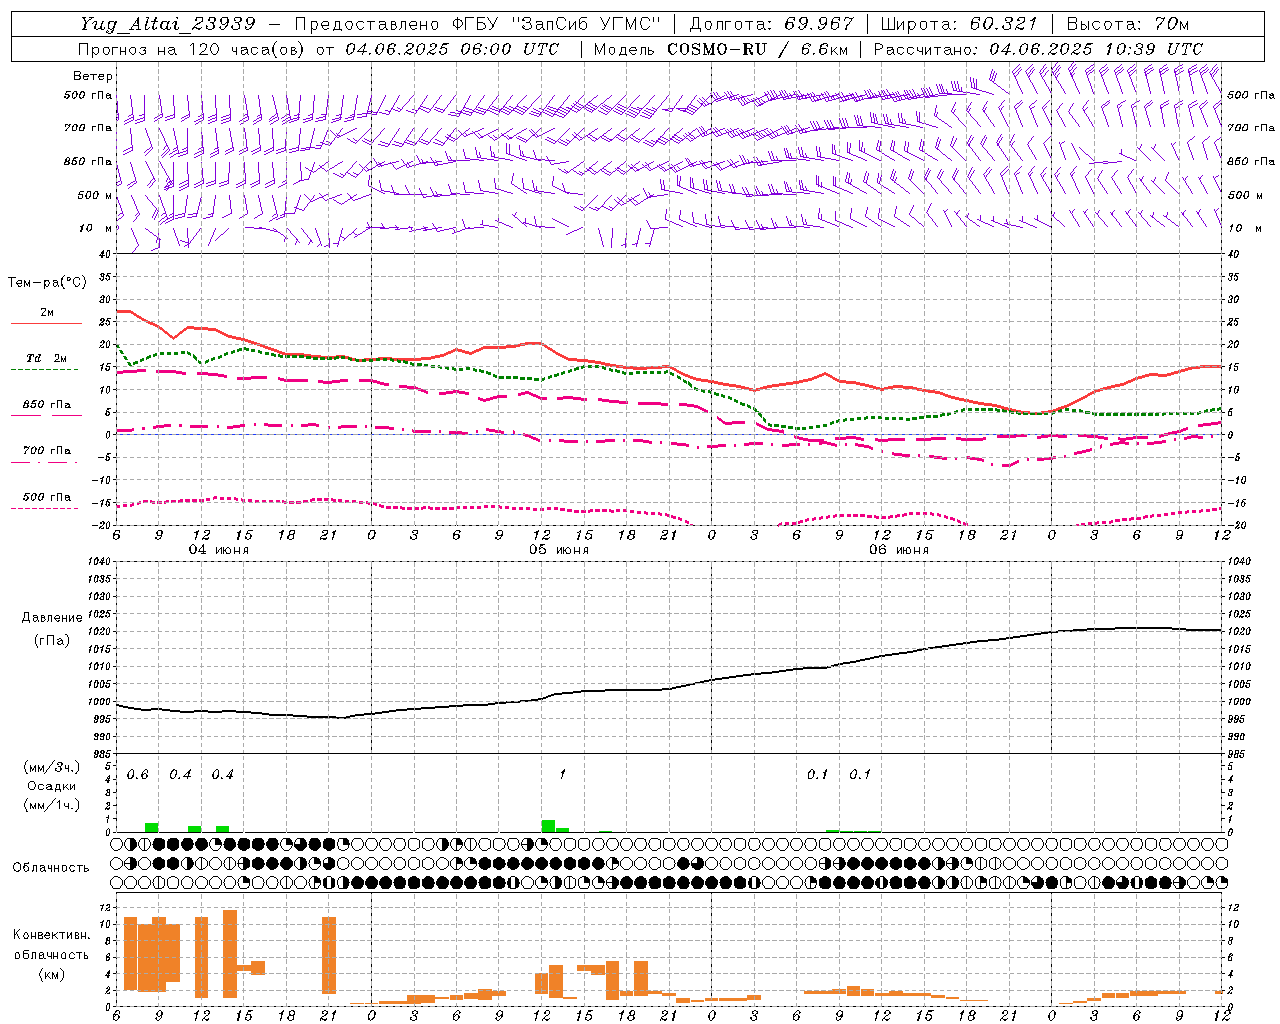Click the Облачность row label

tap(51, 867)
